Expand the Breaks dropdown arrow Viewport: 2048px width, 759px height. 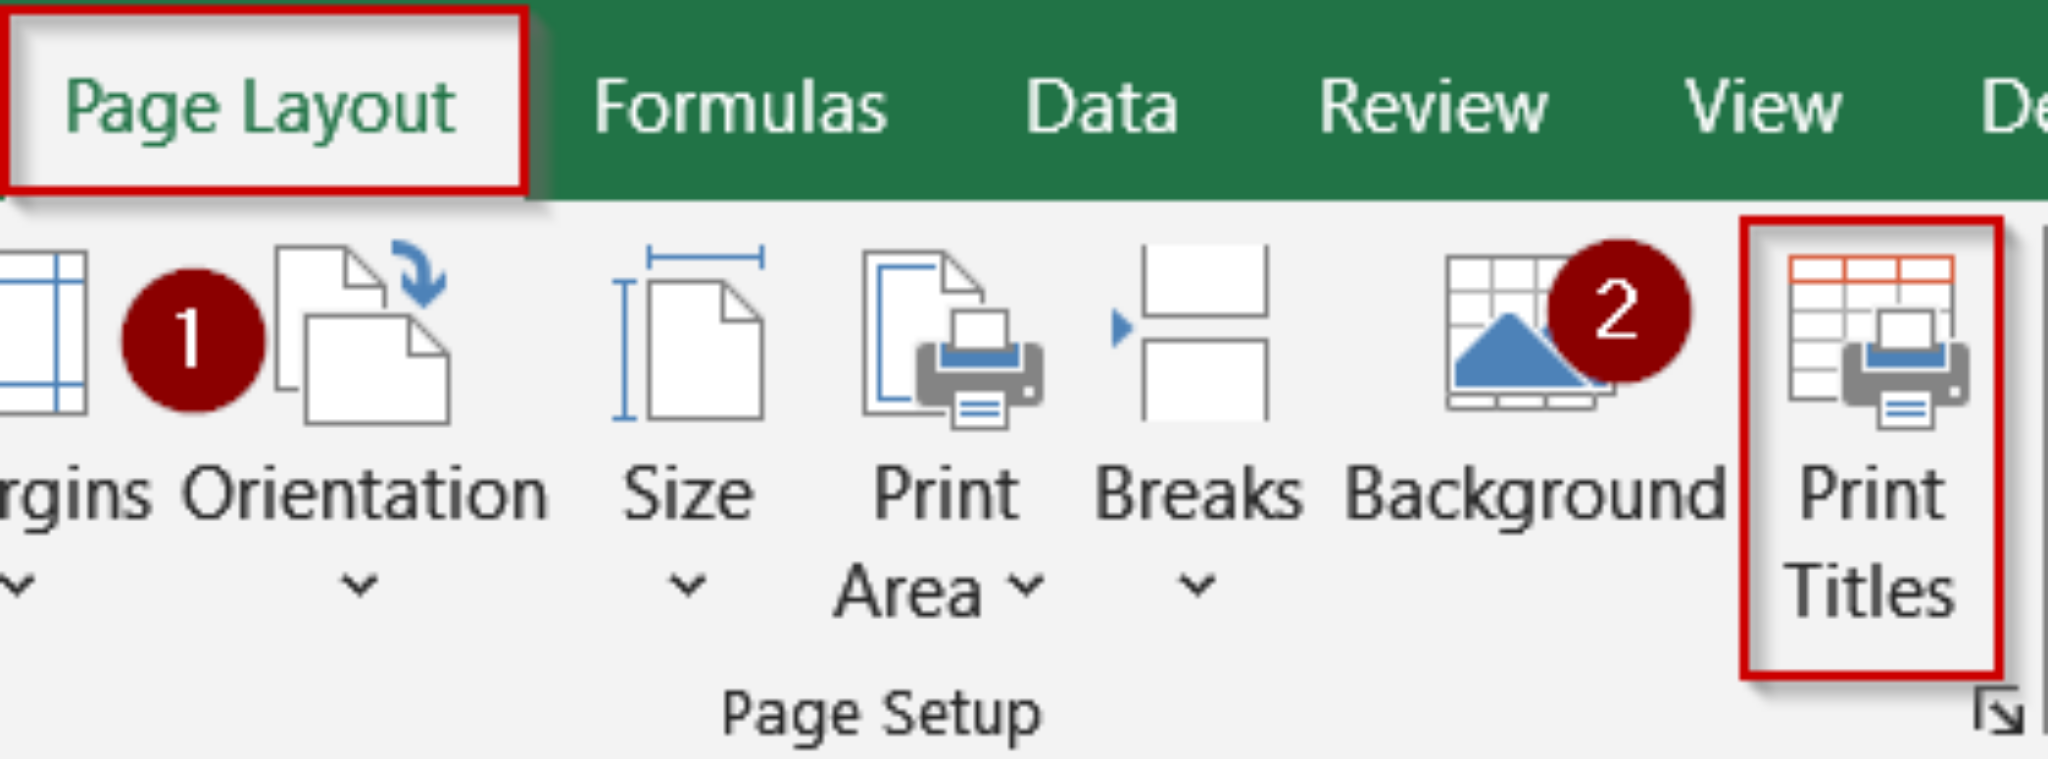1197,584
